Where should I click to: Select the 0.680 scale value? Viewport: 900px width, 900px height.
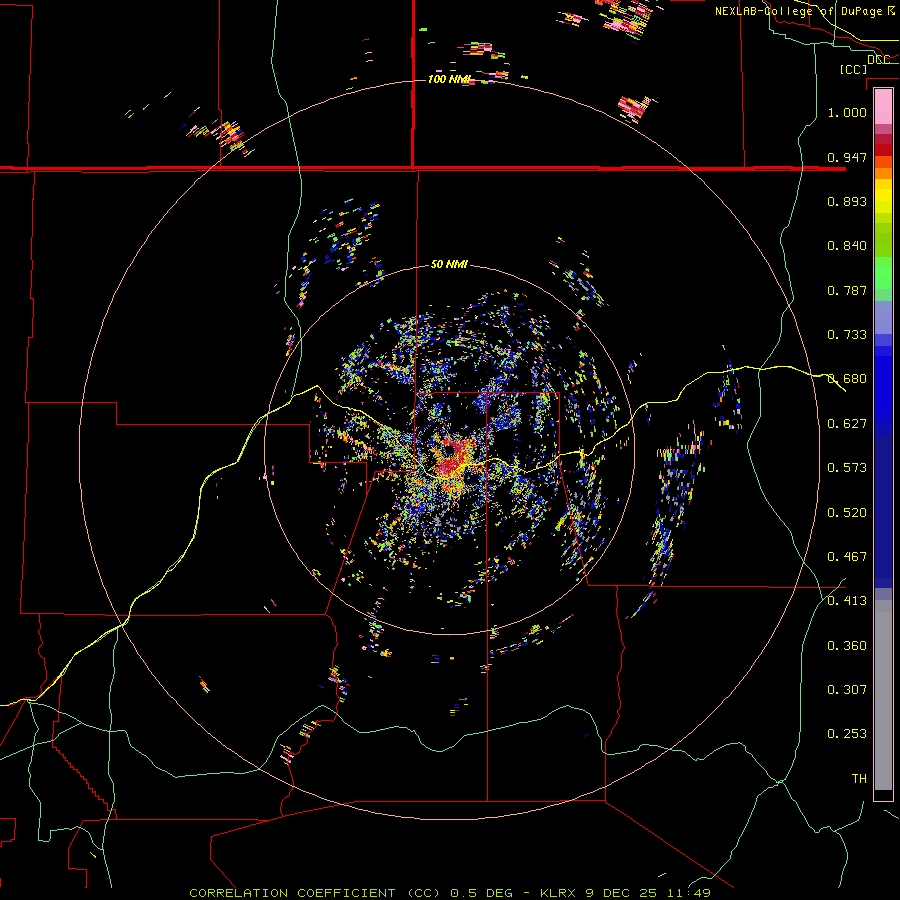click(847, 379)
